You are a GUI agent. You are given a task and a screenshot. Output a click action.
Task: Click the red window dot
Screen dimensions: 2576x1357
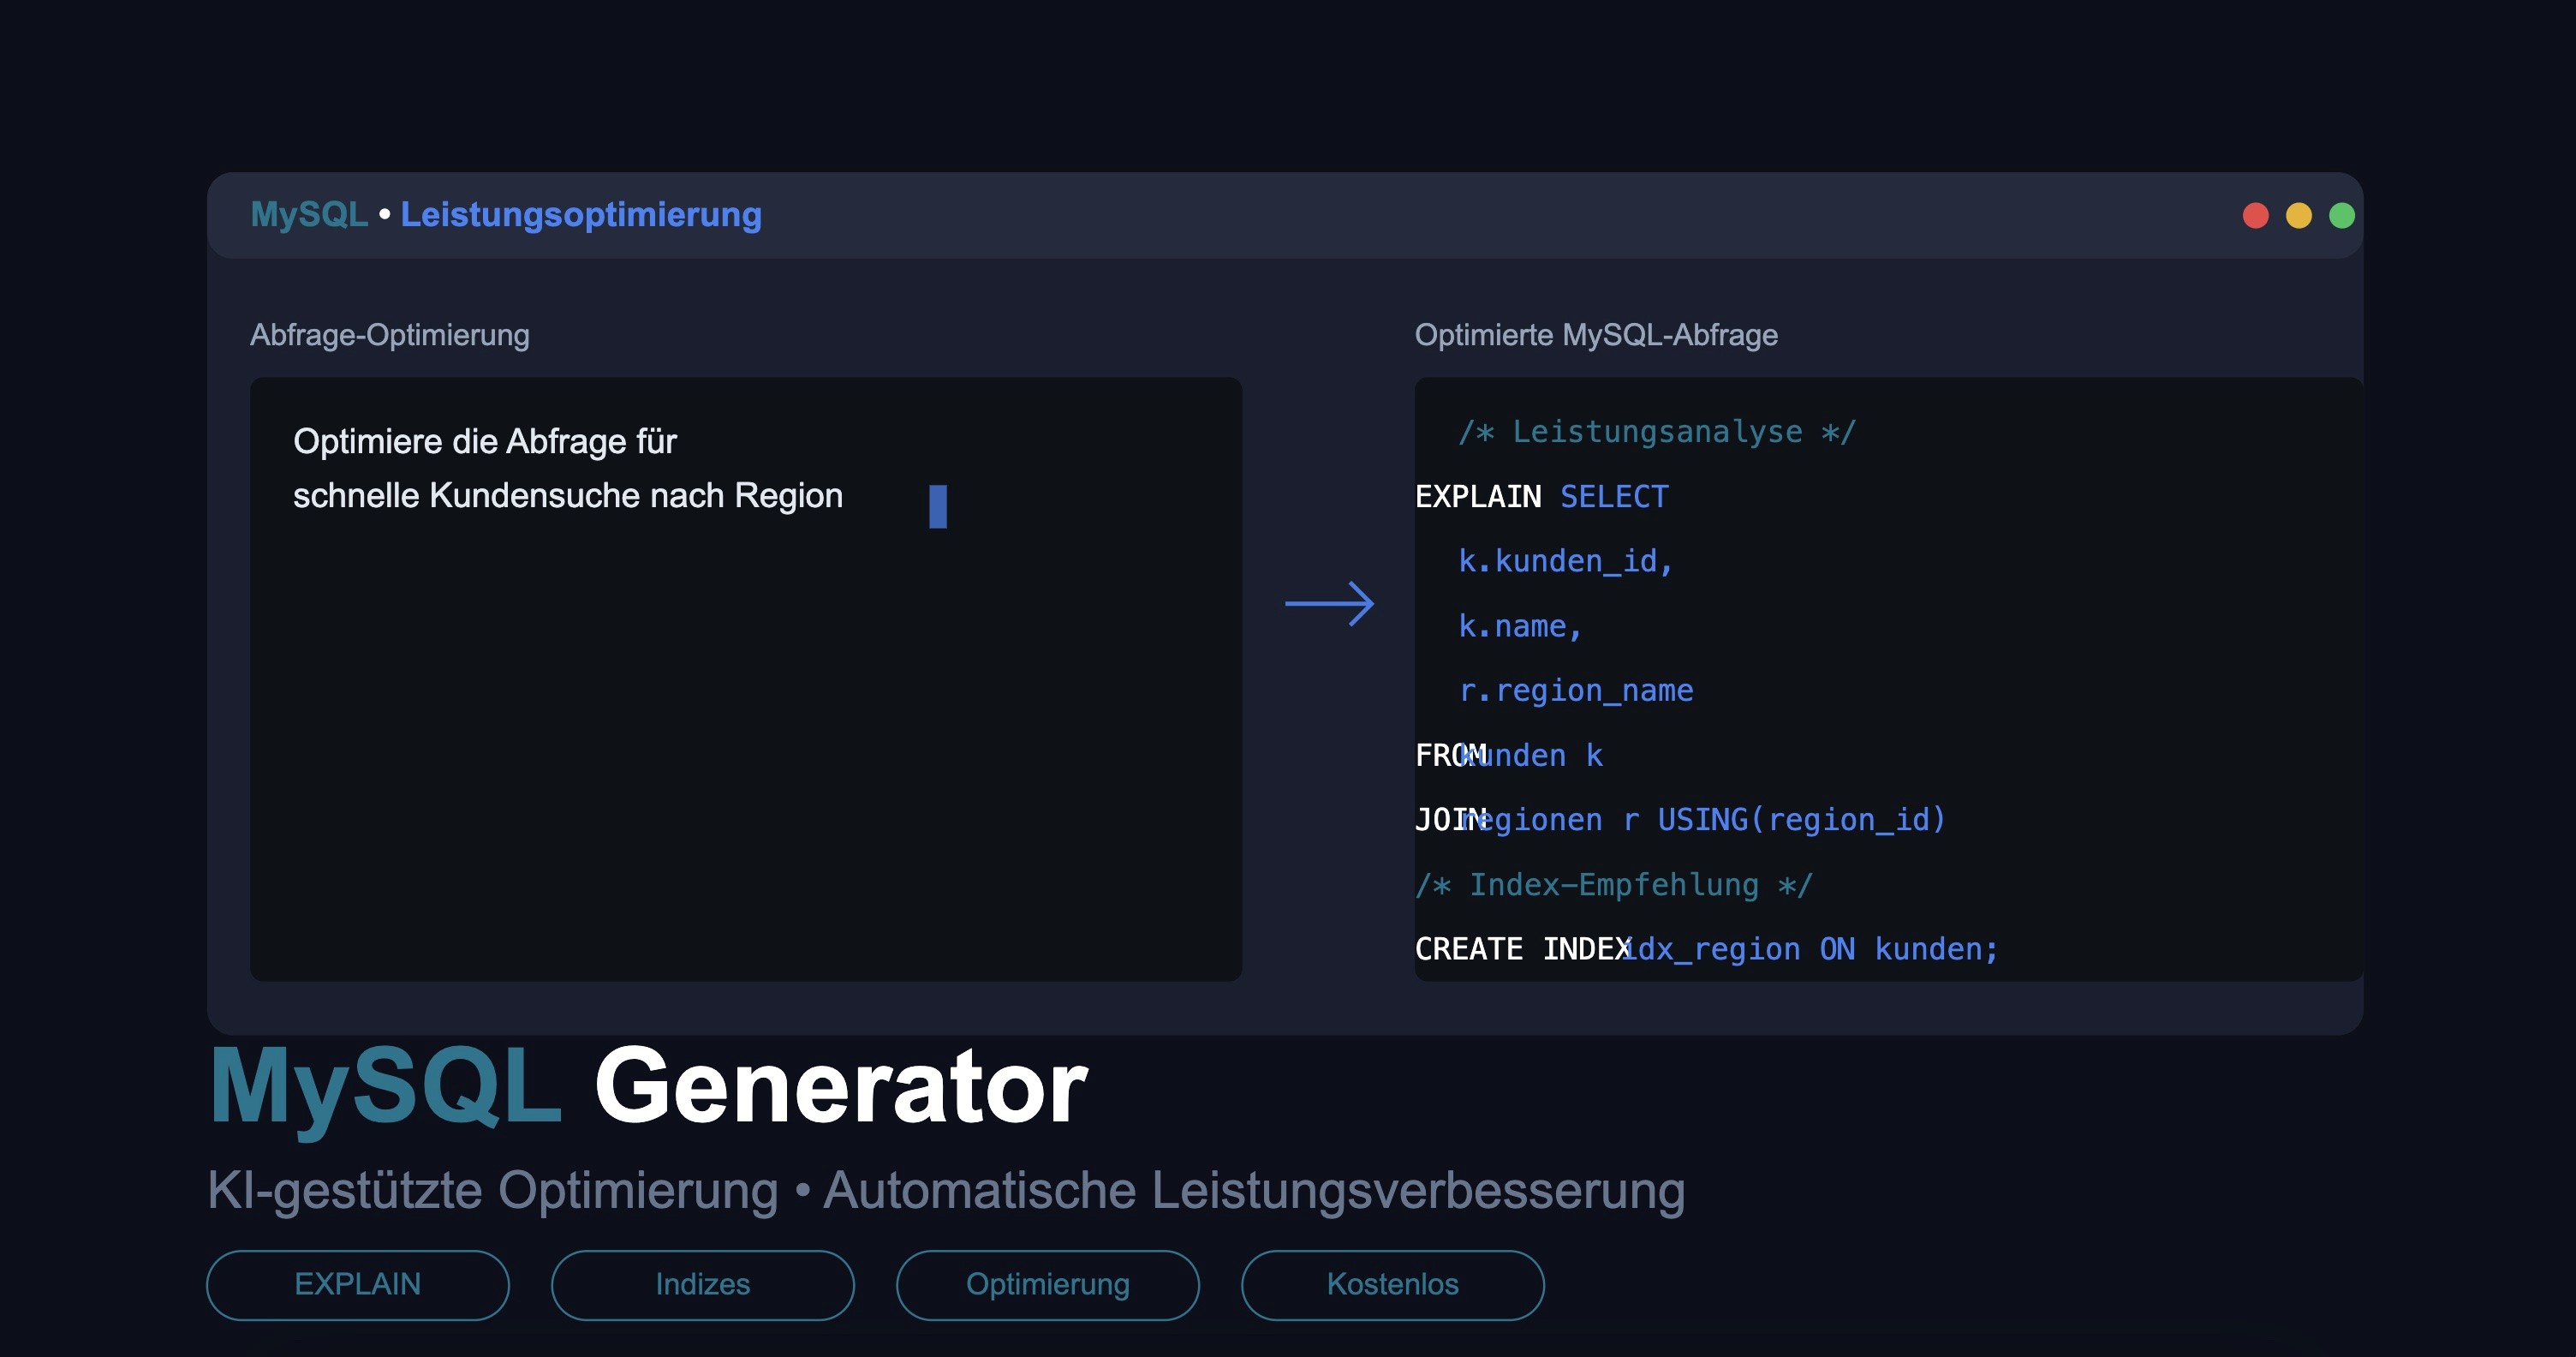(x=2255, y=215)
